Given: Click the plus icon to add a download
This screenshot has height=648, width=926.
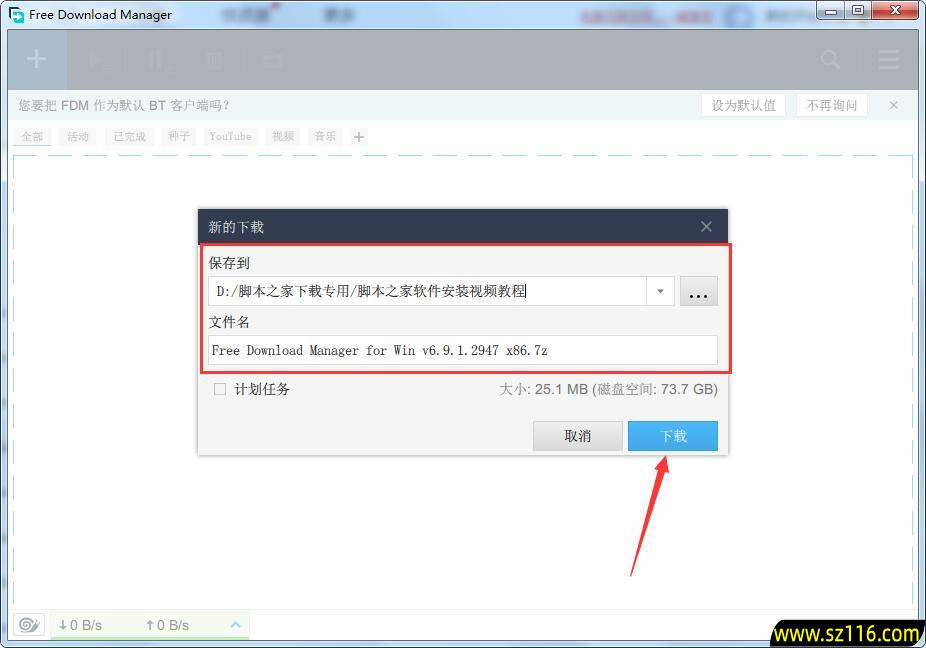Looking at the screenshot, I should [36, 59].
